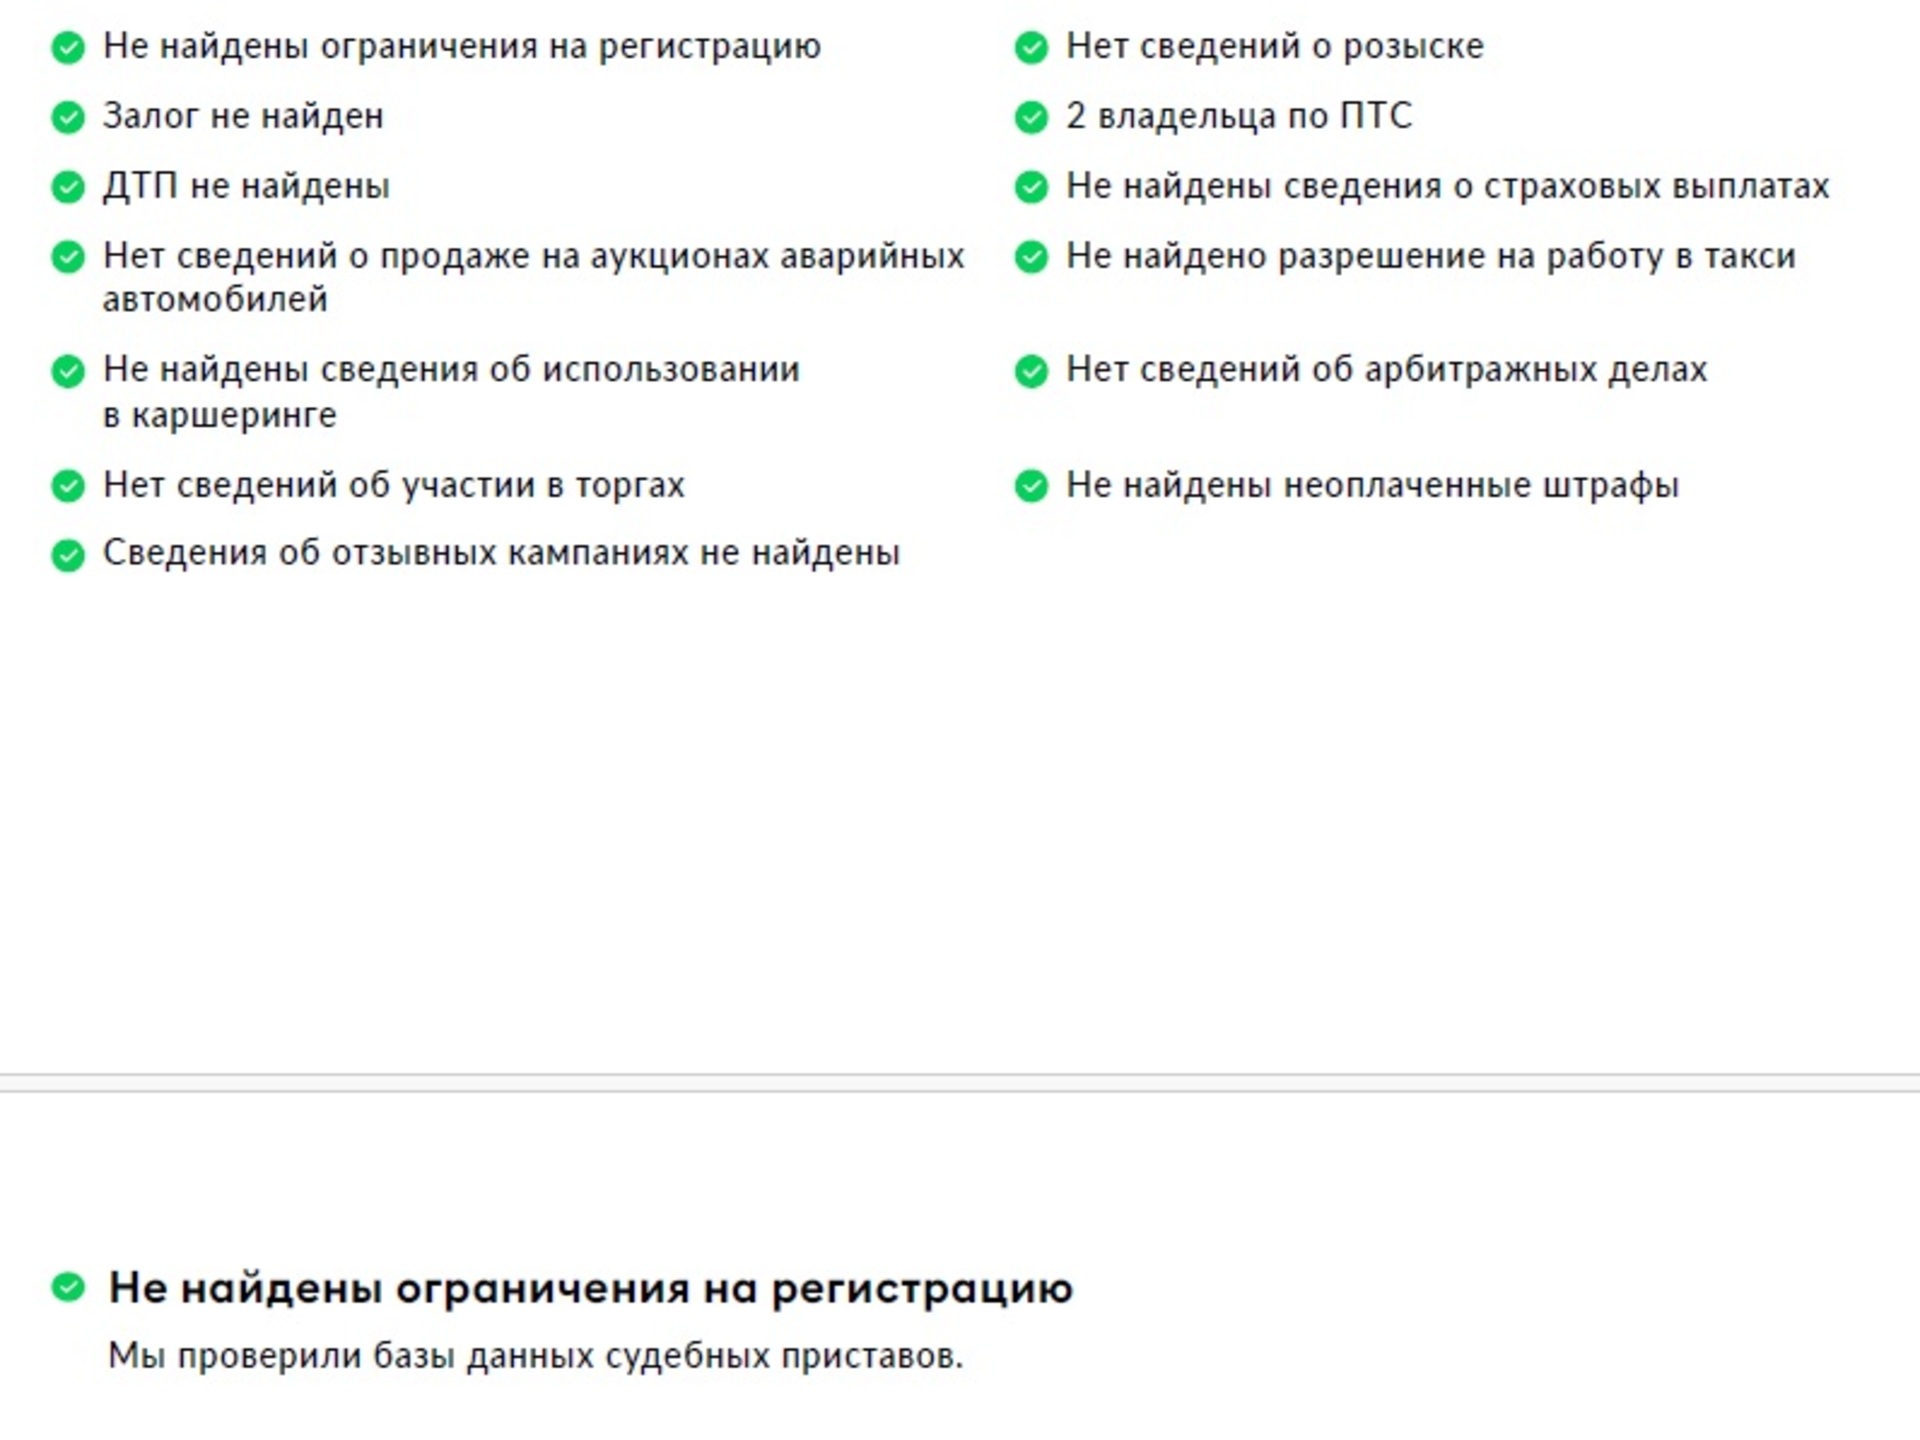
Task: Open 'Не найдены неоплаченные штрафы' item
Action: click(x=1372, y=485)
